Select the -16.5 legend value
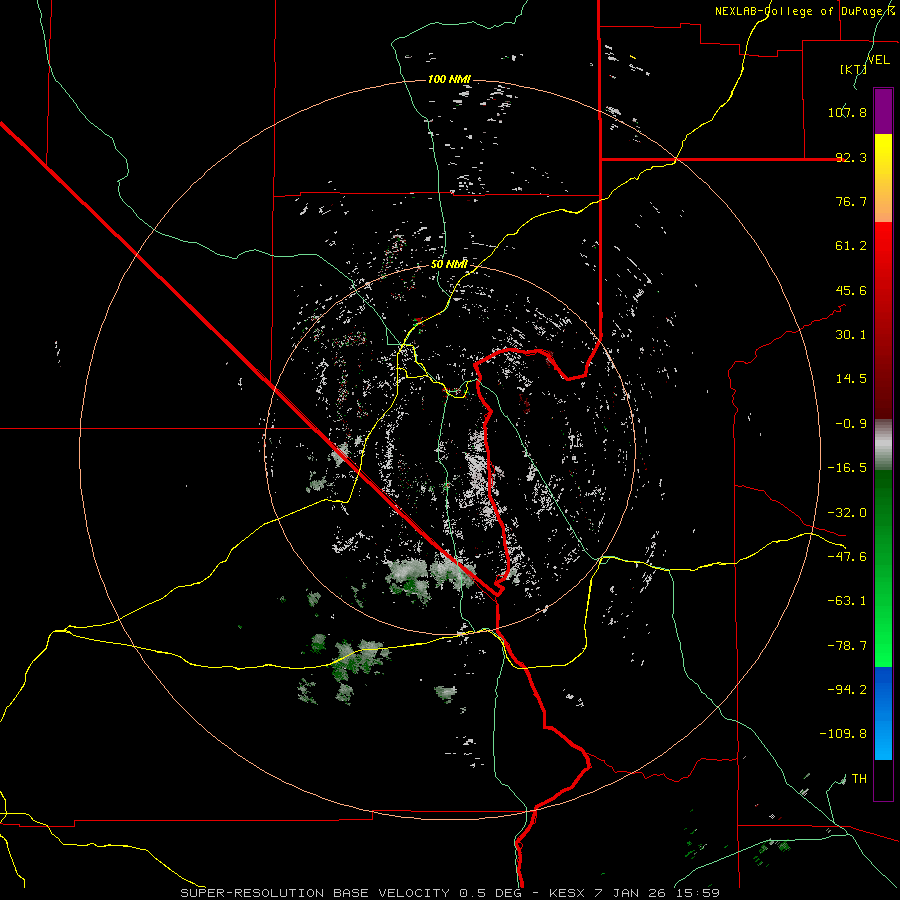Screen dimensions: 900x900 pos(847,468)
